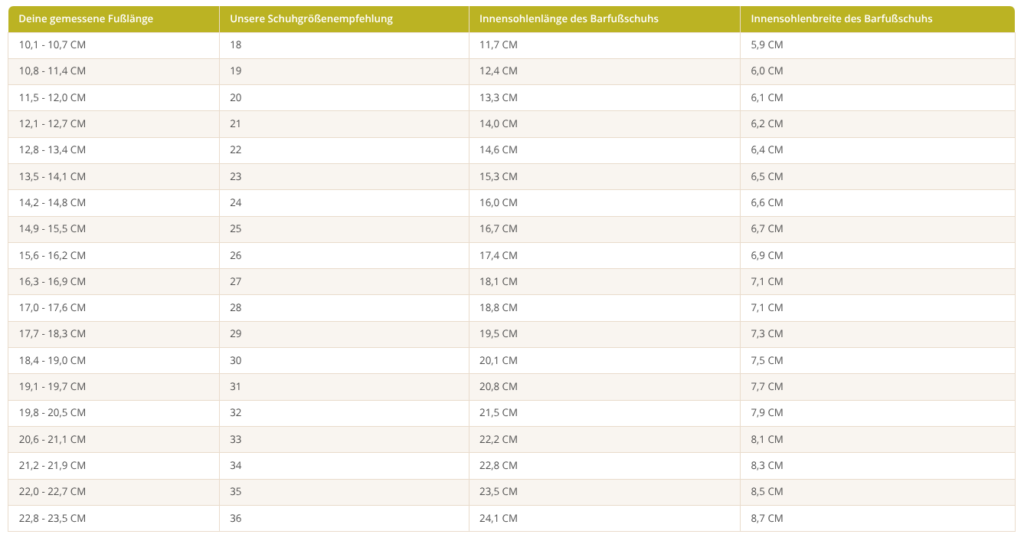
Task: Click the foot length range '17,0 - 17,6 CM'
Action: pyautogui.click(x=52, y=307)
